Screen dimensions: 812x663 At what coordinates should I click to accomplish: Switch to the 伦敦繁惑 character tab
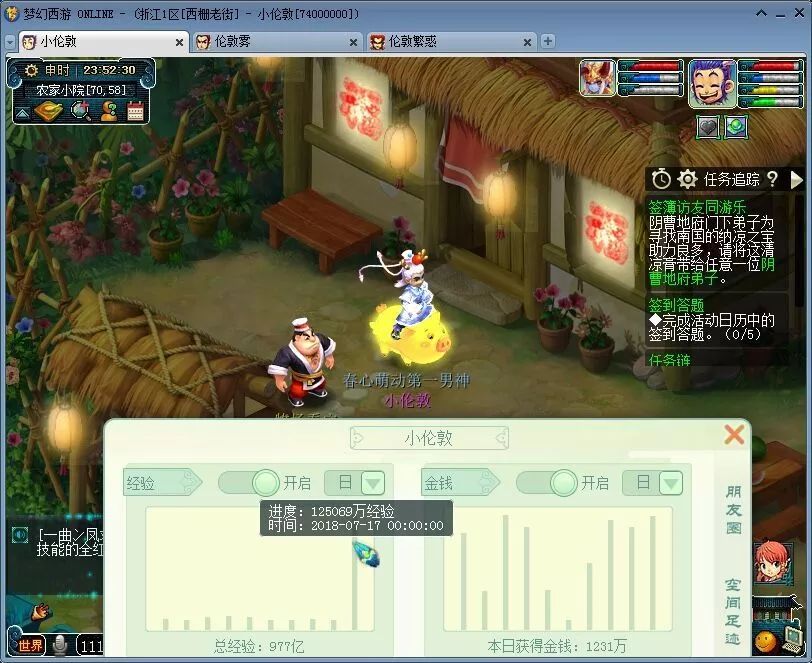(x=451, y=41)
